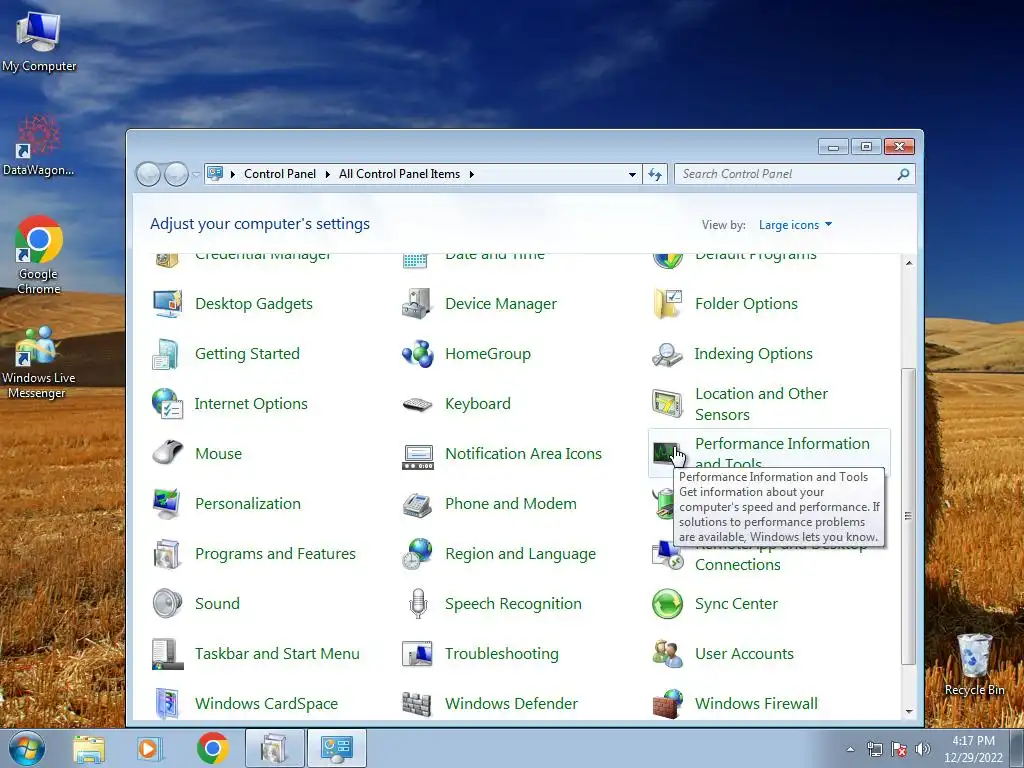Viewport: 1024px width, 768px height.
Task: Open the Sound speaker icon
Action: (167, 603)
